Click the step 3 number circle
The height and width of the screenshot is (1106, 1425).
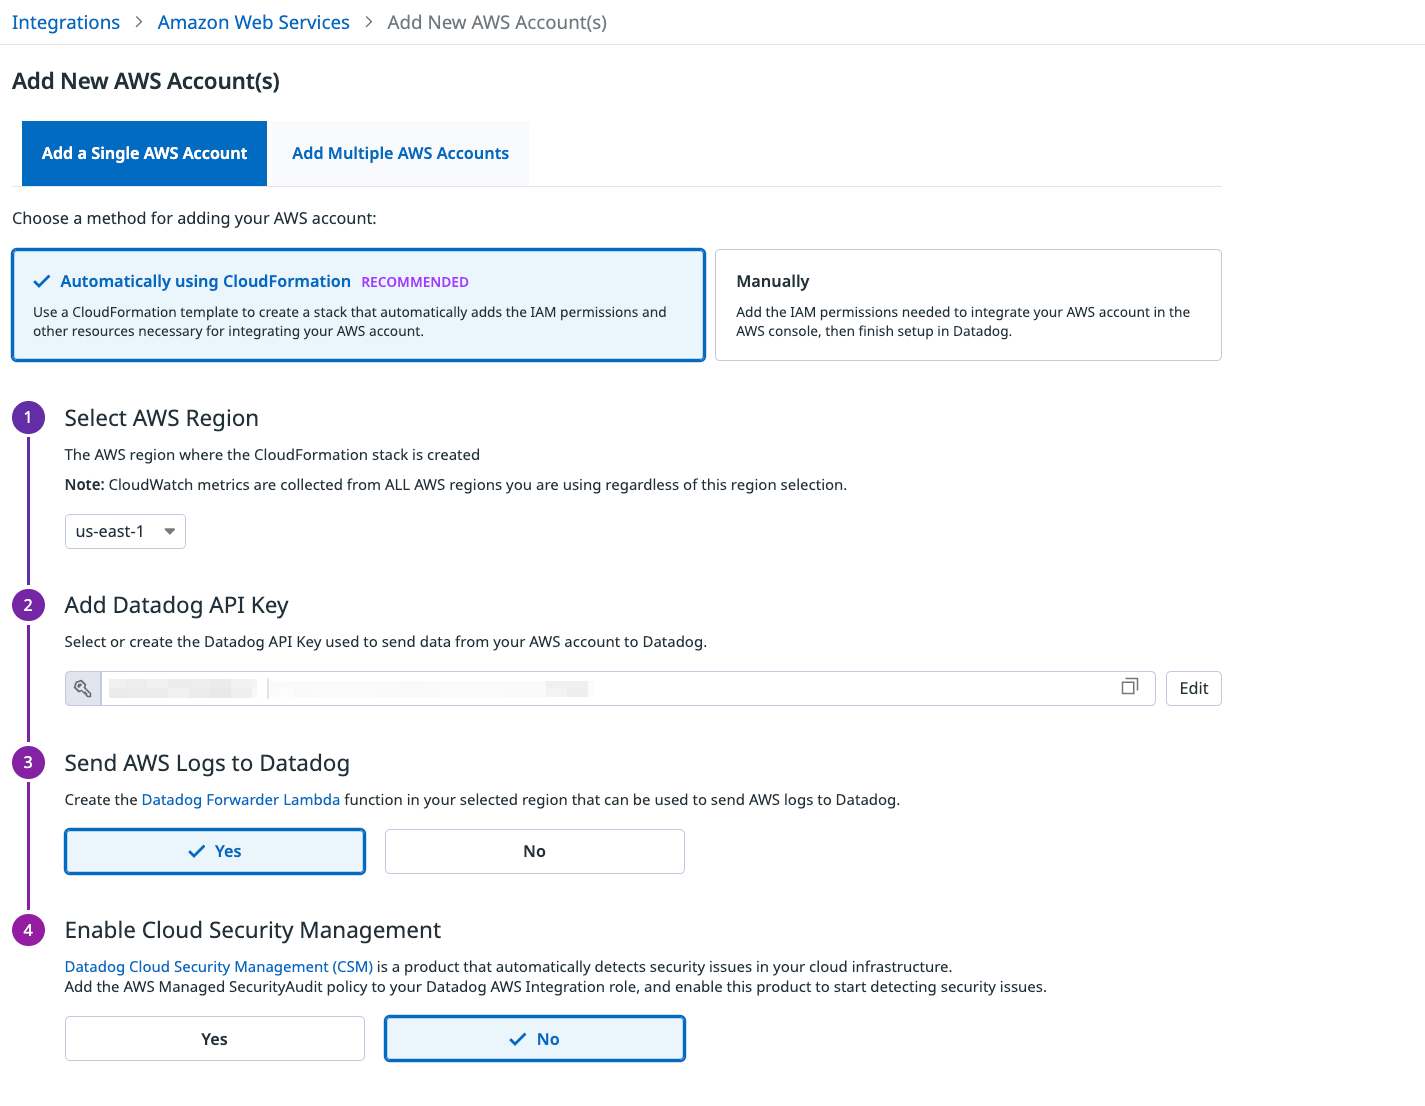point(28,763)
